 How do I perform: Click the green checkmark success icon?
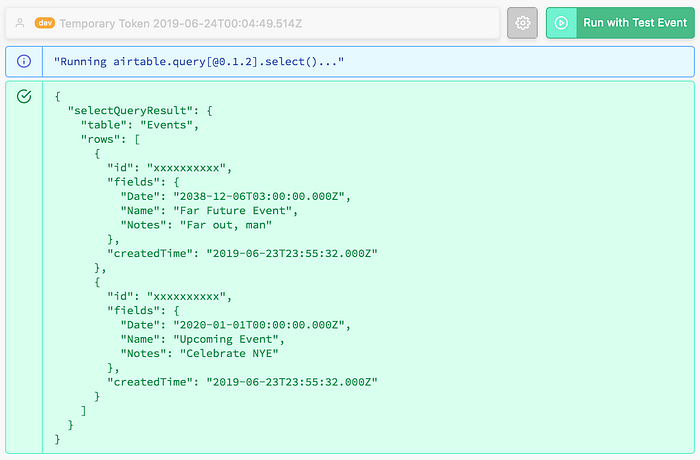point(24,96)
